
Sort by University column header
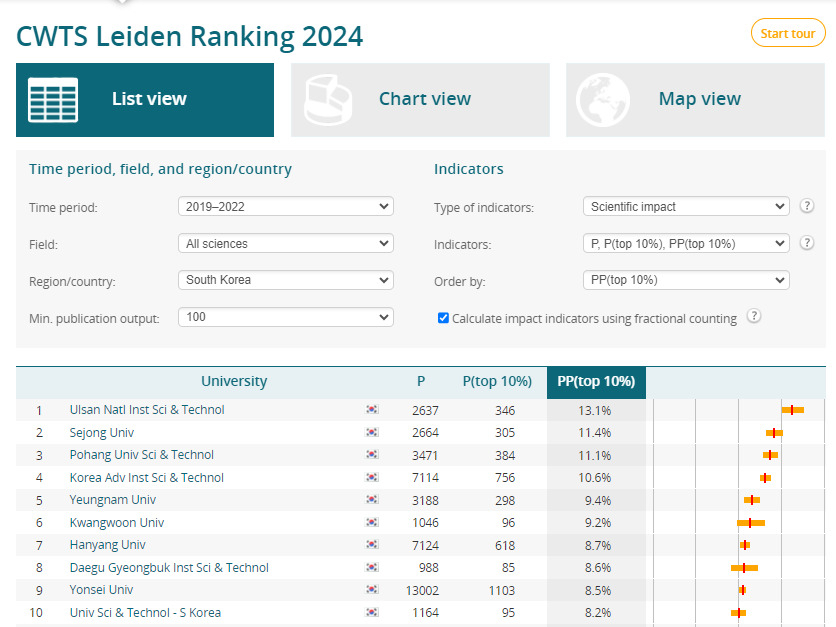pyautogui.click(x=234, y=382)
